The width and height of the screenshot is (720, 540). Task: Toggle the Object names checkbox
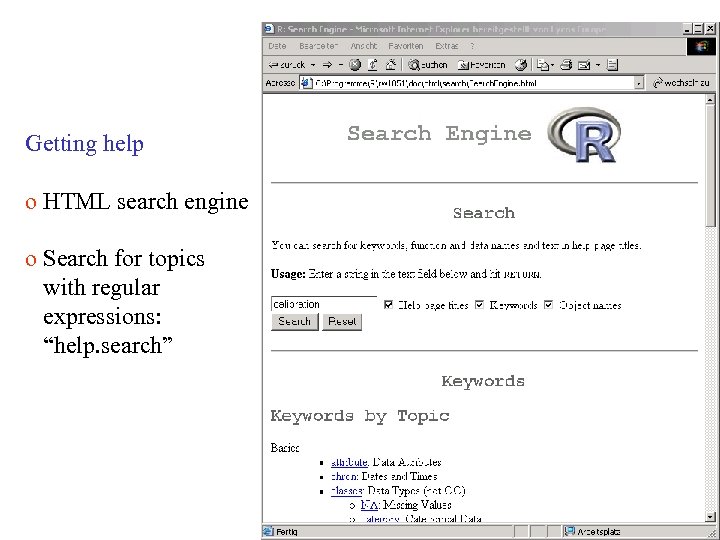click(548, 304)
